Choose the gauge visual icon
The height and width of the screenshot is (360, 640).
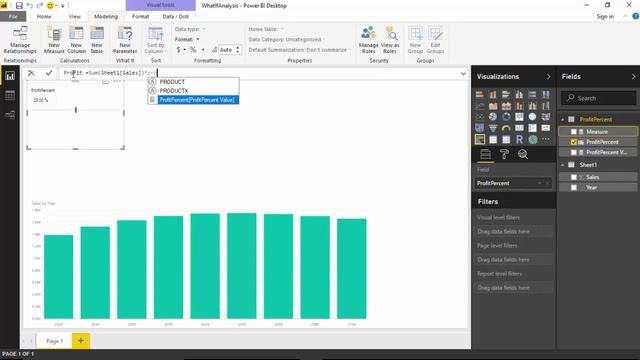coord(506,128)
